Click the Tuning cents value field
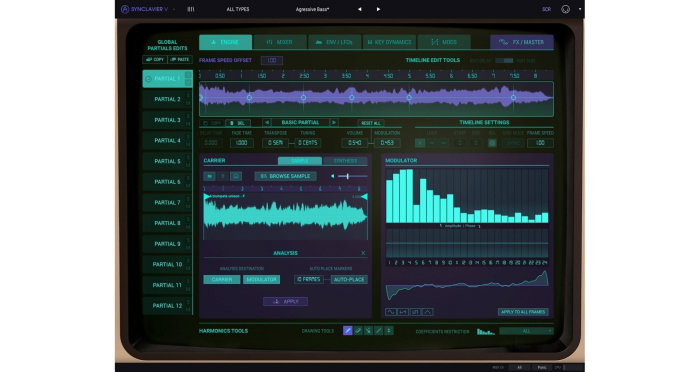Image resolution: width=700 pixels, height=372 pixels. click(308, 143)
